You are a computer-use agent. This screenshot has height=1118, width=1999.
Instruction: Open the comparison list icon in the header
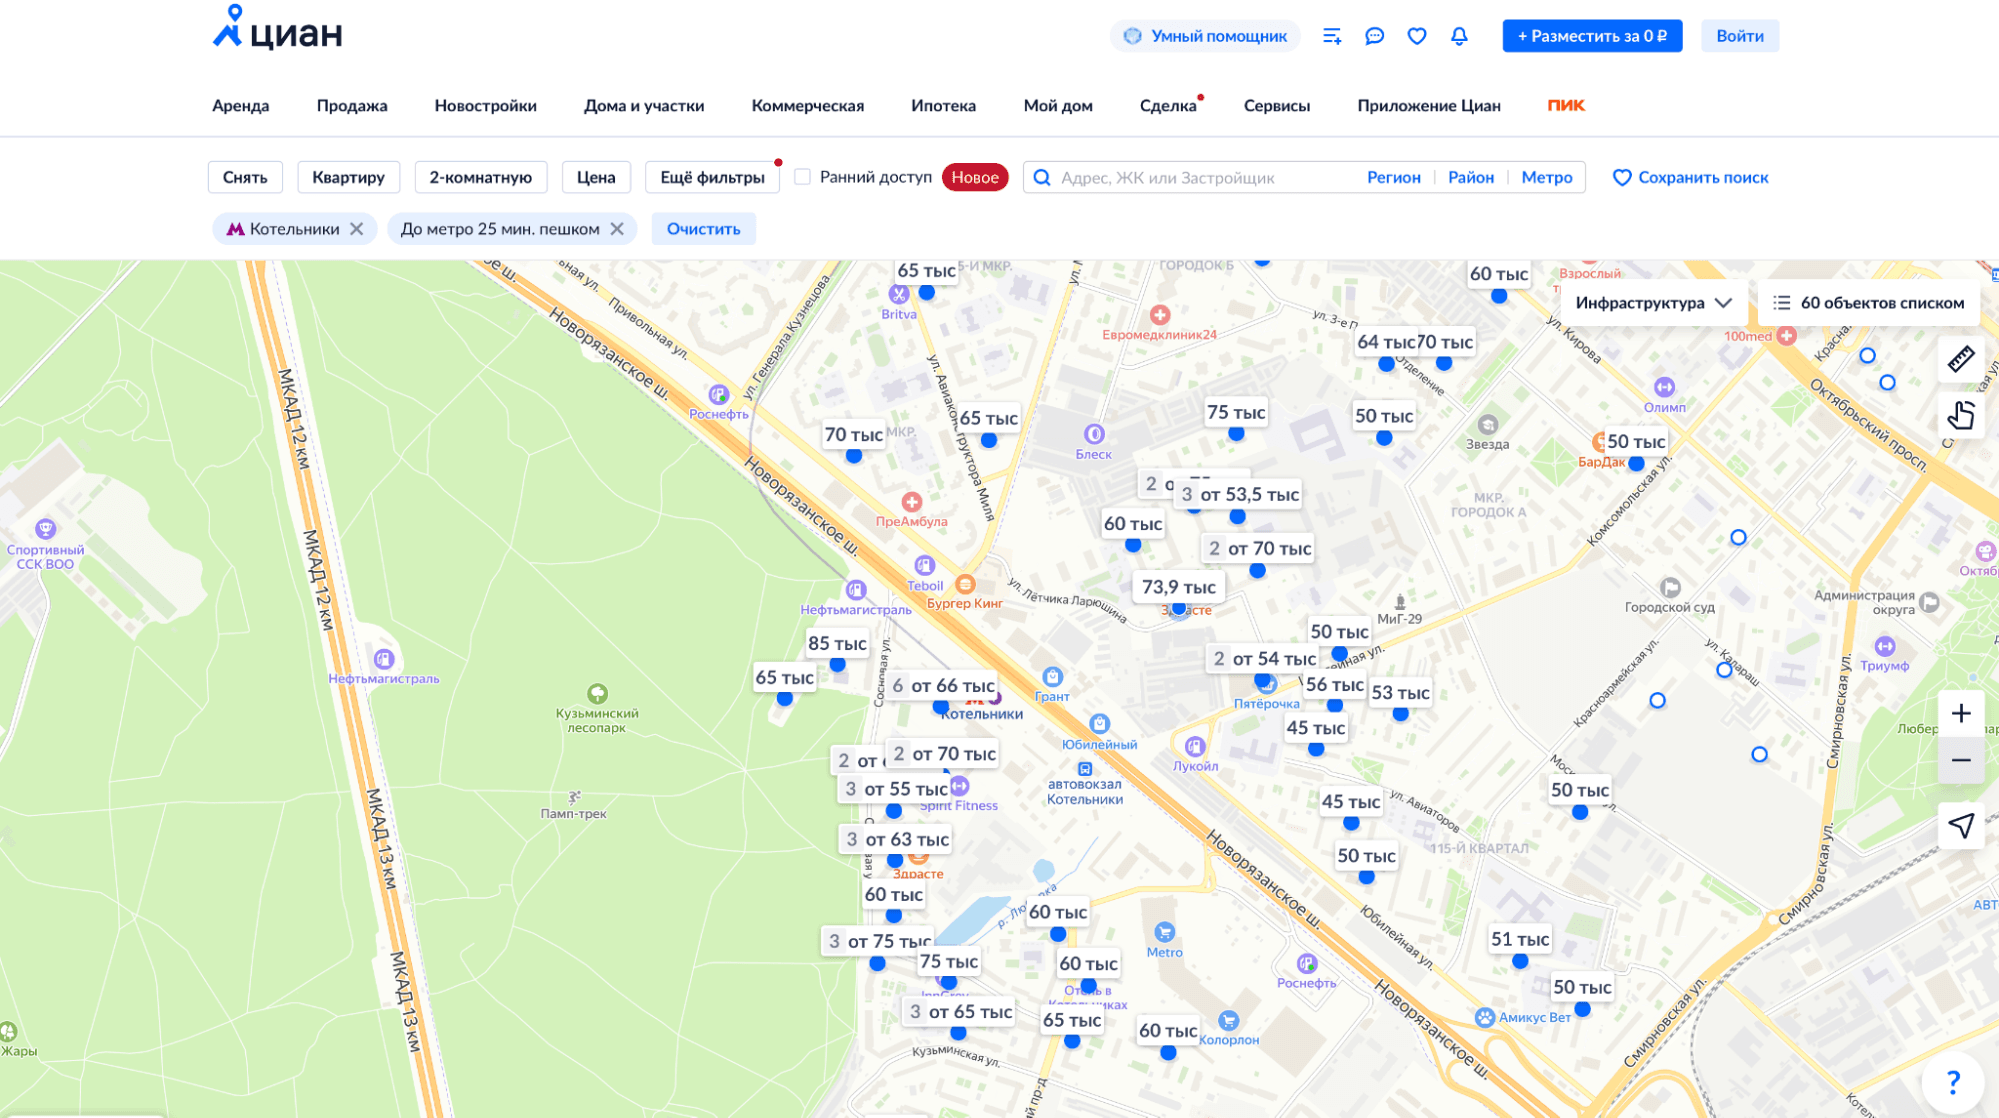(1331, 36)
